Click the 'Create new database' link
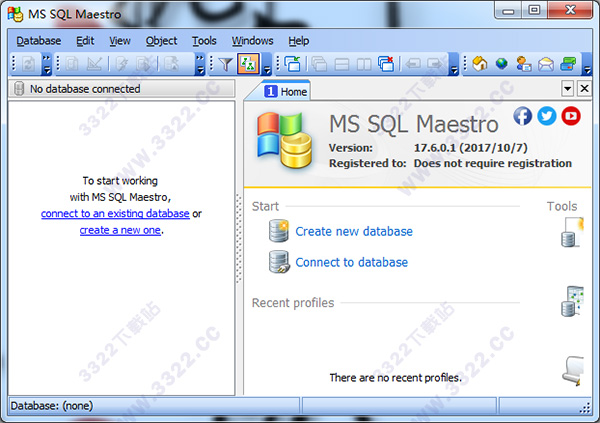 coord(354,231)
